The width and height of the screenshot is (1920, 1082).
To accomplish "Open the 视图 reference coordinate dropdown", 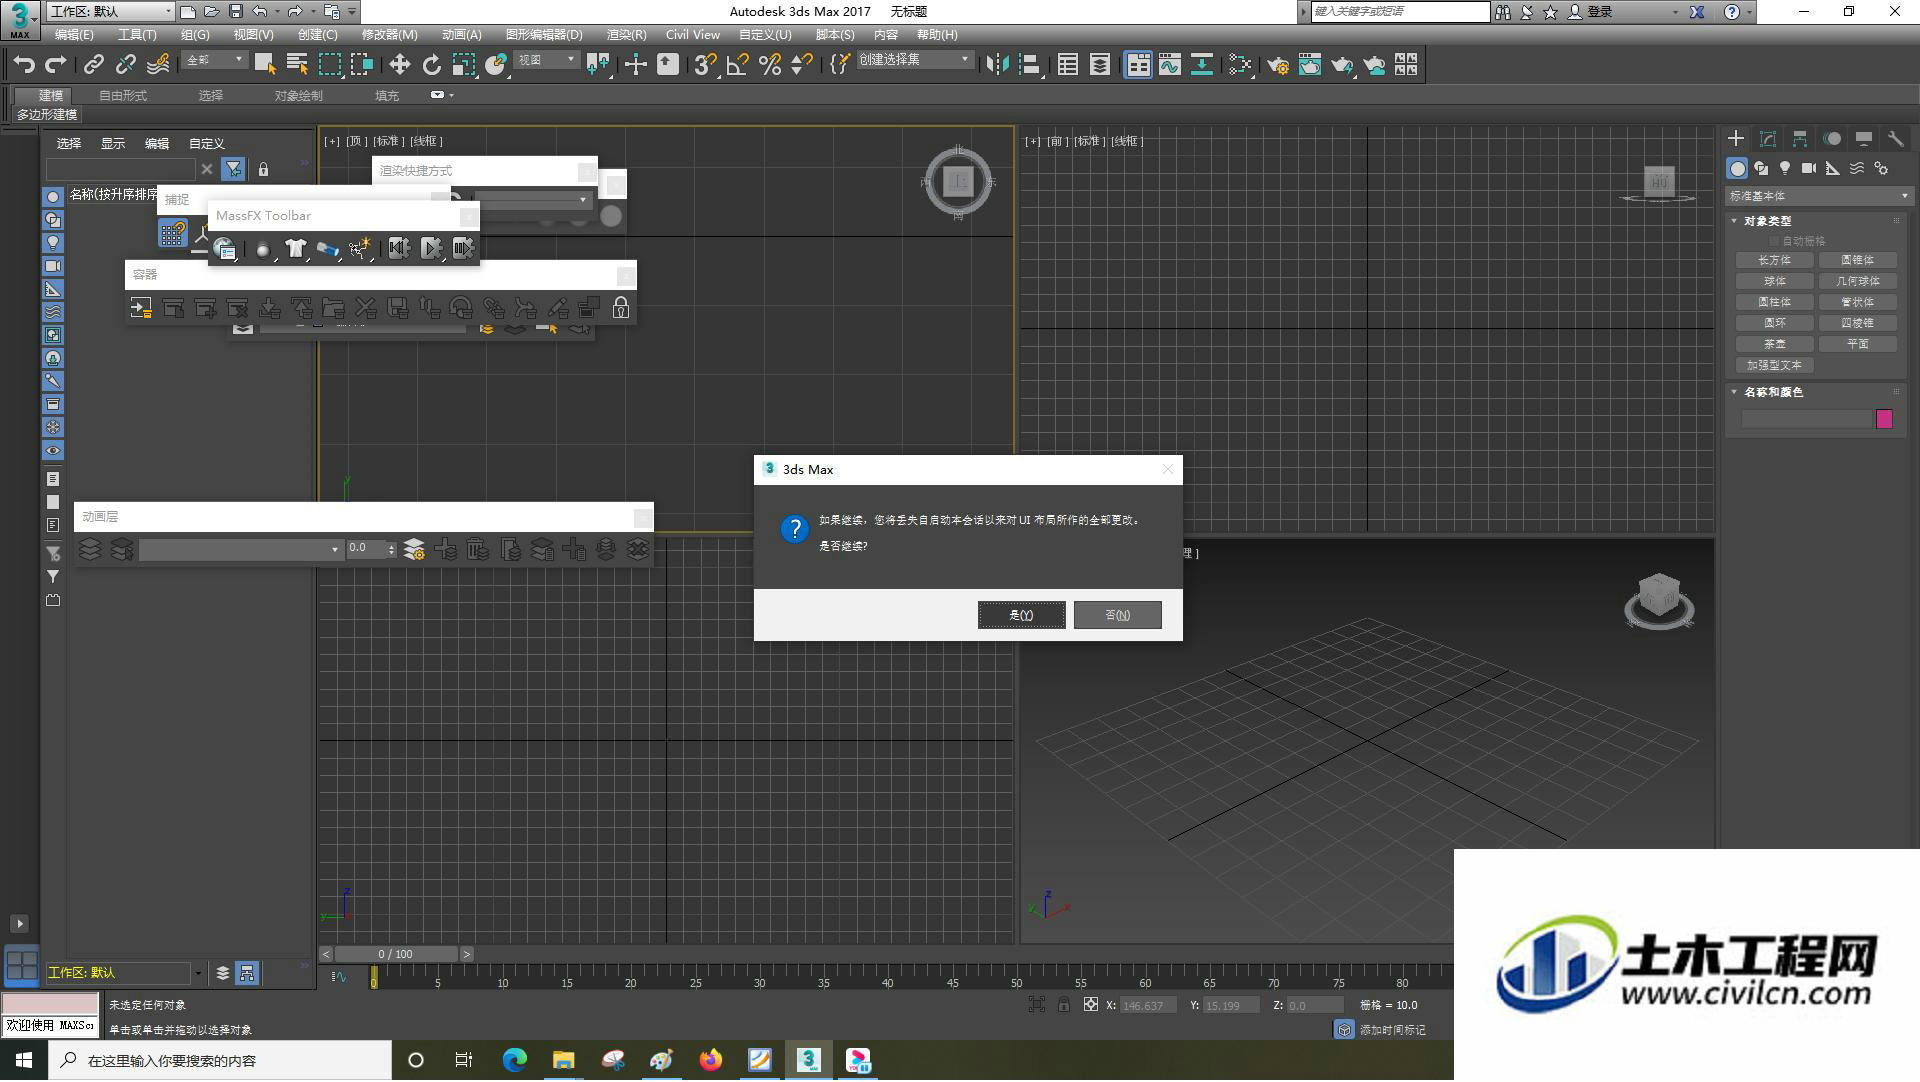I will (546, 61).
